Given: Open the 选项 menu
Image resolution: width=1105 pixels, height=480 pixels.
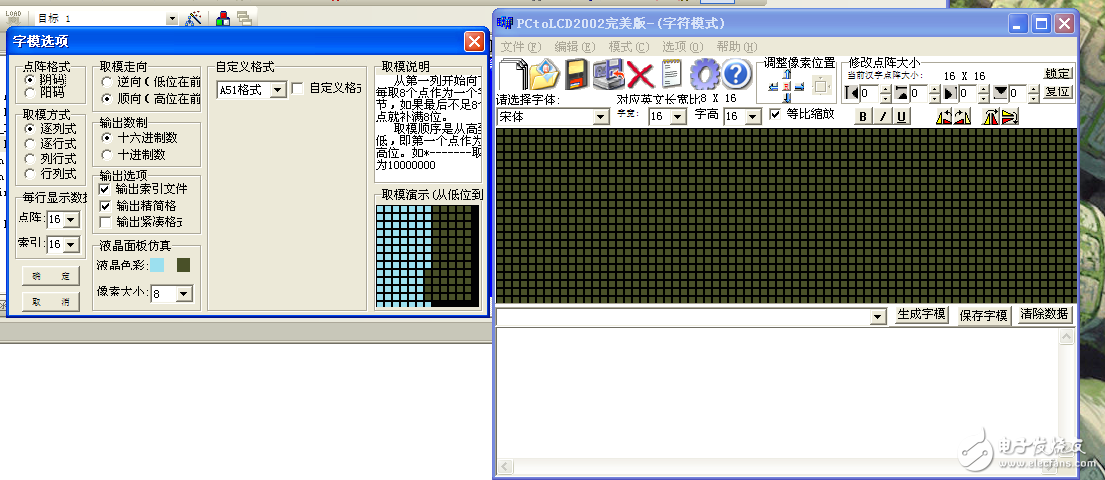Looking at the screenshot, I should [683, 47].
